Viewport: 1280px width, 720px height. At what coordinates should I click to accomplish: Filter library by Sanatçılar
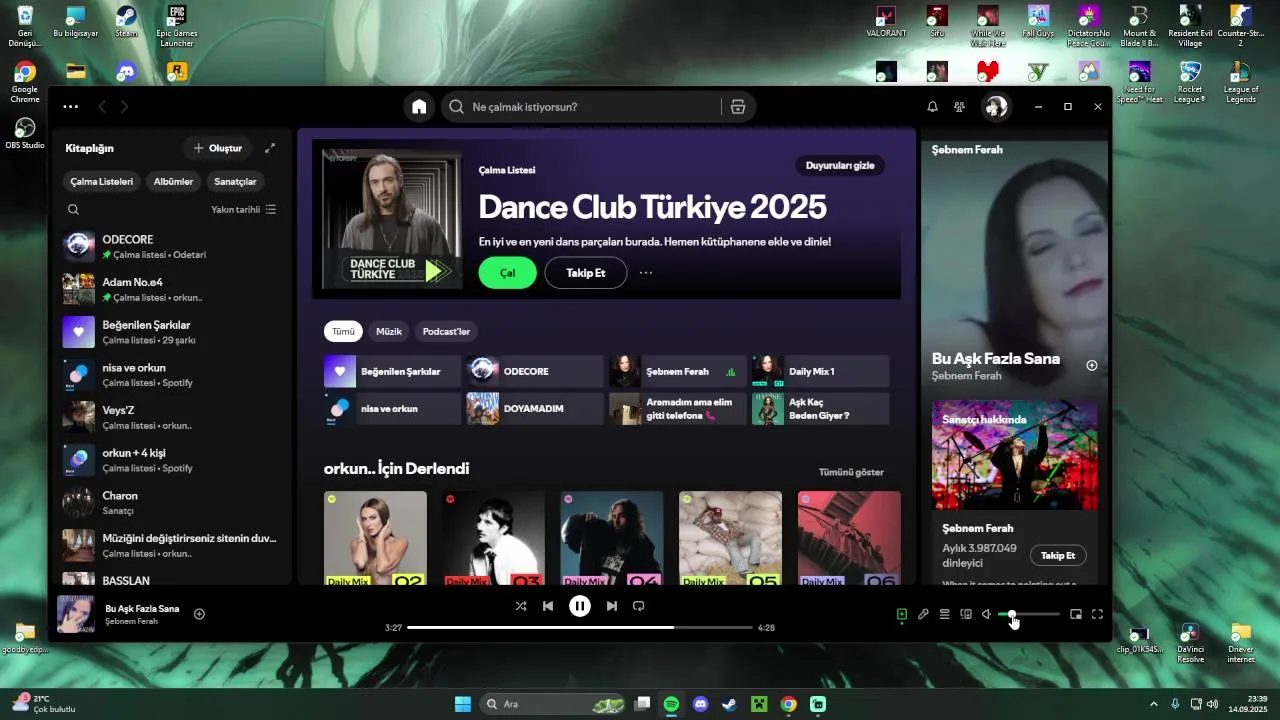click(x=236, y=182)
